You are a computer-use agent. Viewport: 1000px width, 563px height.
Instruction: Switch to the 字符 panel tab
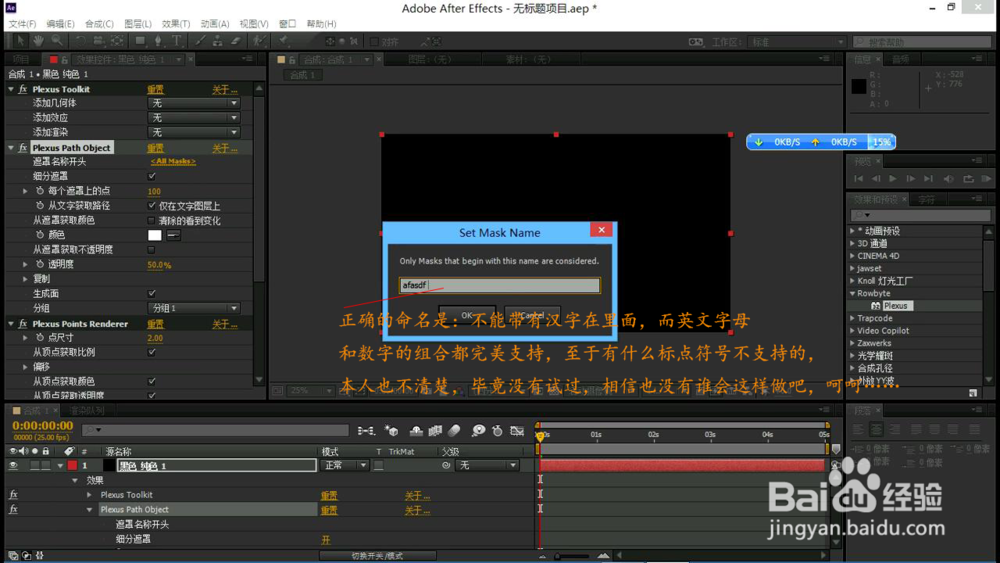point(926,200)
